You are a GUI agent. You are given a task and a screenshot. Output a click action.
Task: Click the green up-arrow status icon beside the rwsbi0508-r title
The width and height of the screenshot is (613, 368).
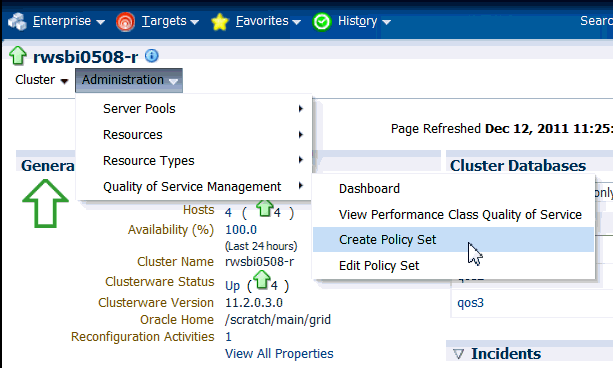18,56
